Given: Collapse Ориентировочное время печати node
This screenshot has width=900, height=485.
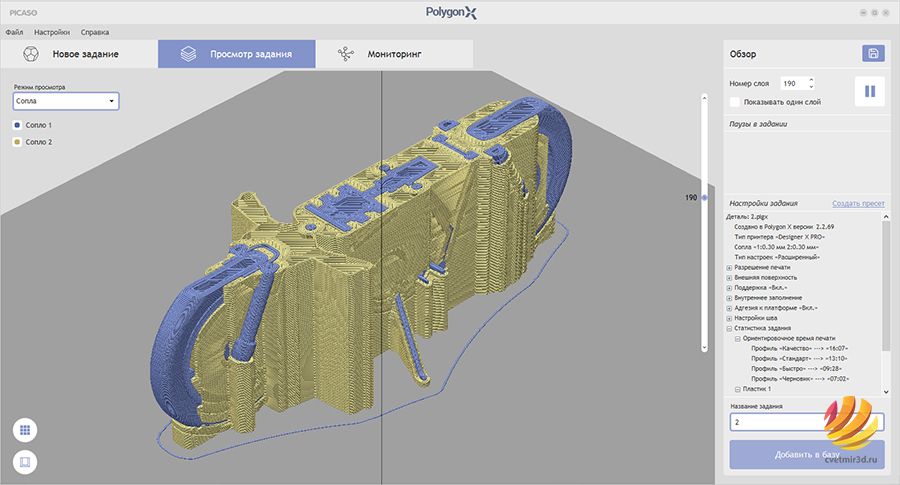Looking at the screenshot, I should pos(738,339).
